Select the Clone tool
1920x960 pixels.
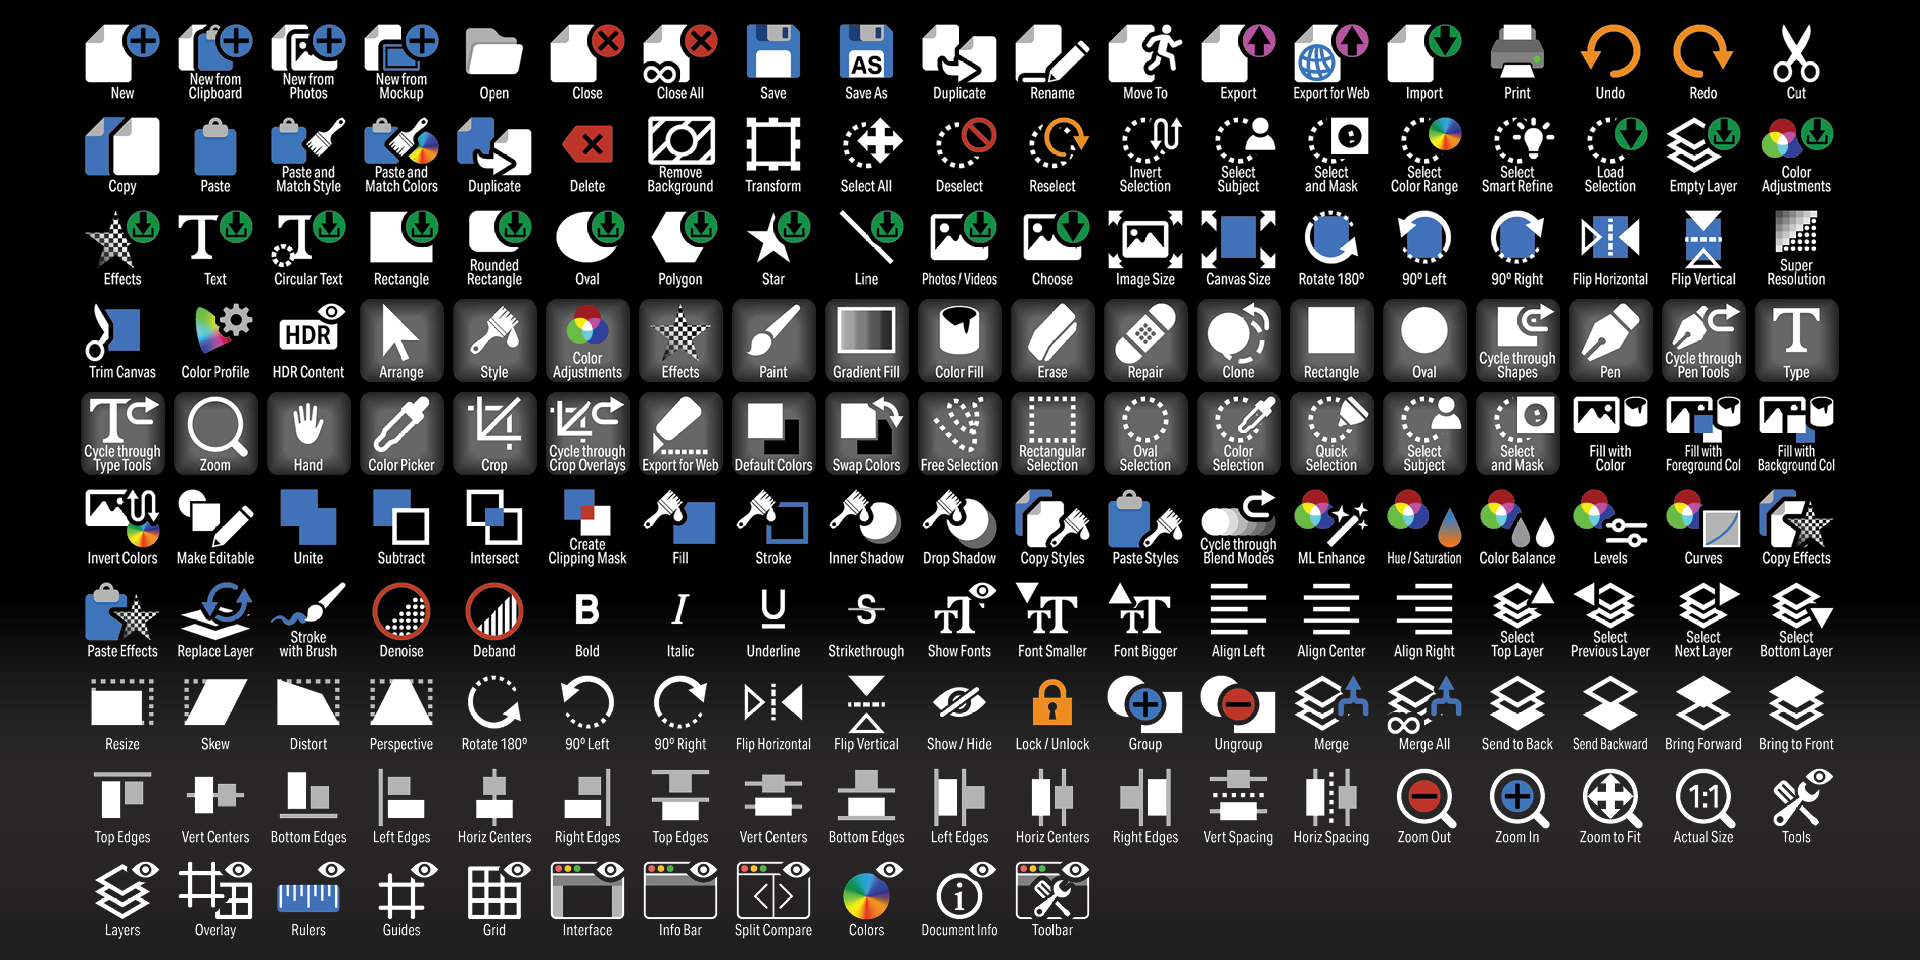pyautogui.click(x=1238, y=341)
